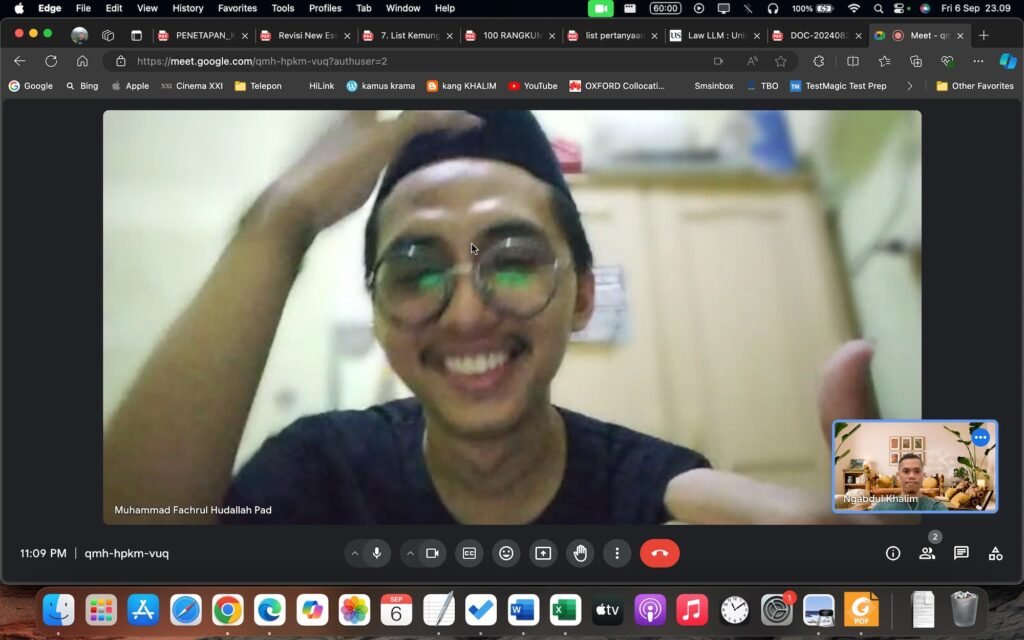The image size is (1024, 640).
Task: Open more options three-dot menu
Action: 617,553
